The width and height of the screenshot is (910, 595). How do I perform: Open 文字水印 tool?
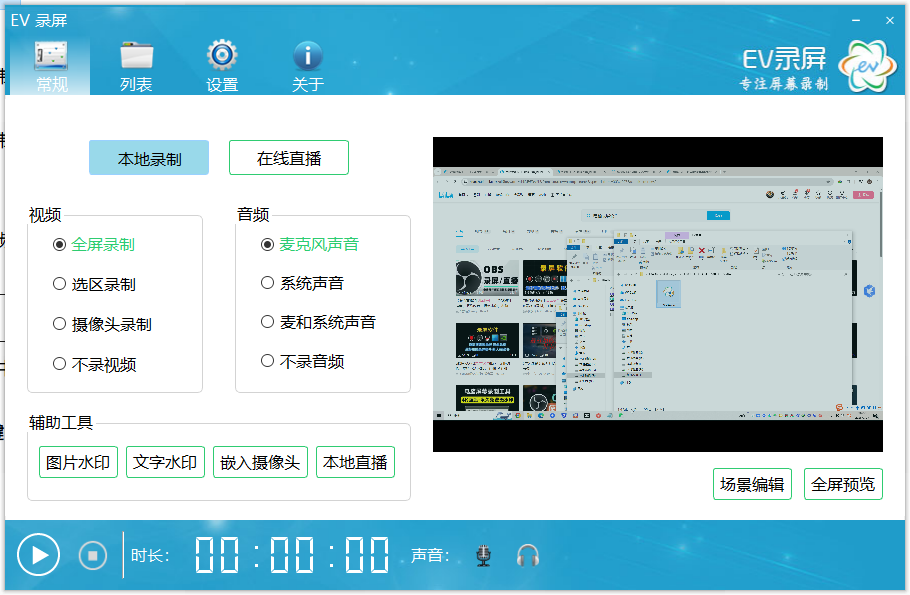click(165, 463)
